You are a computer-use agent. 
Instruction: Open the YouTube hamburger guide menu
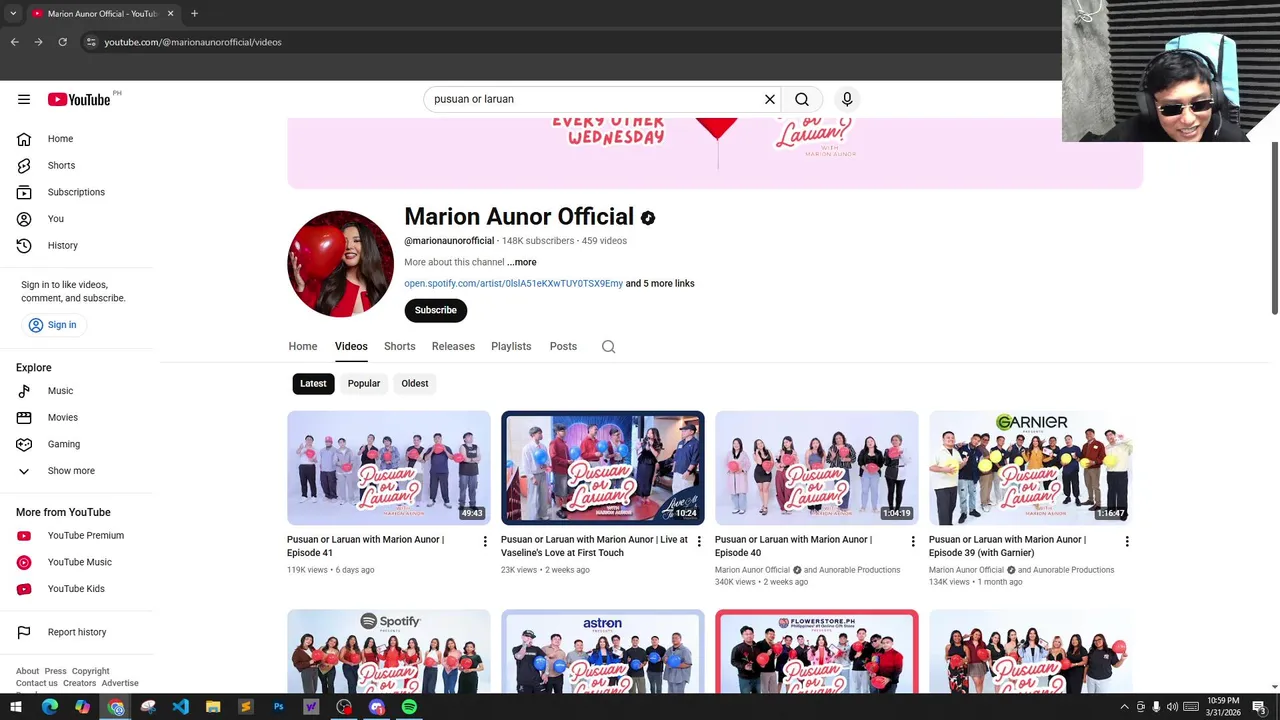coord(24,99)
